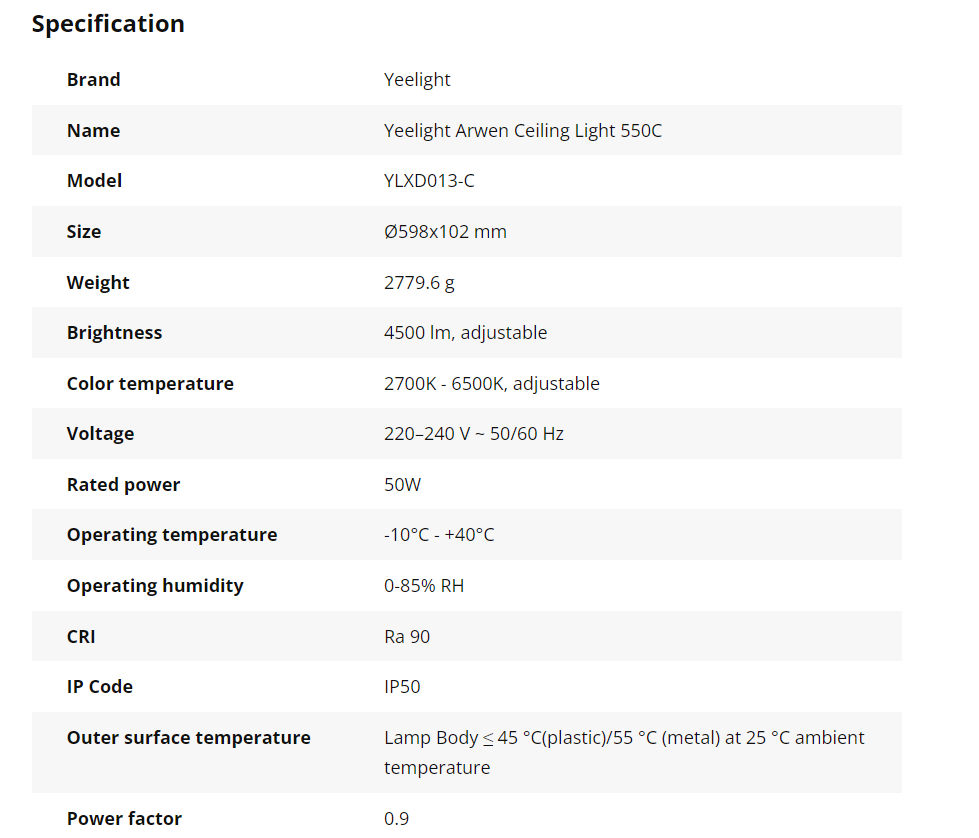Select the Yeelight brand value
Screen dimensions: 979x838
click(417, 80)
